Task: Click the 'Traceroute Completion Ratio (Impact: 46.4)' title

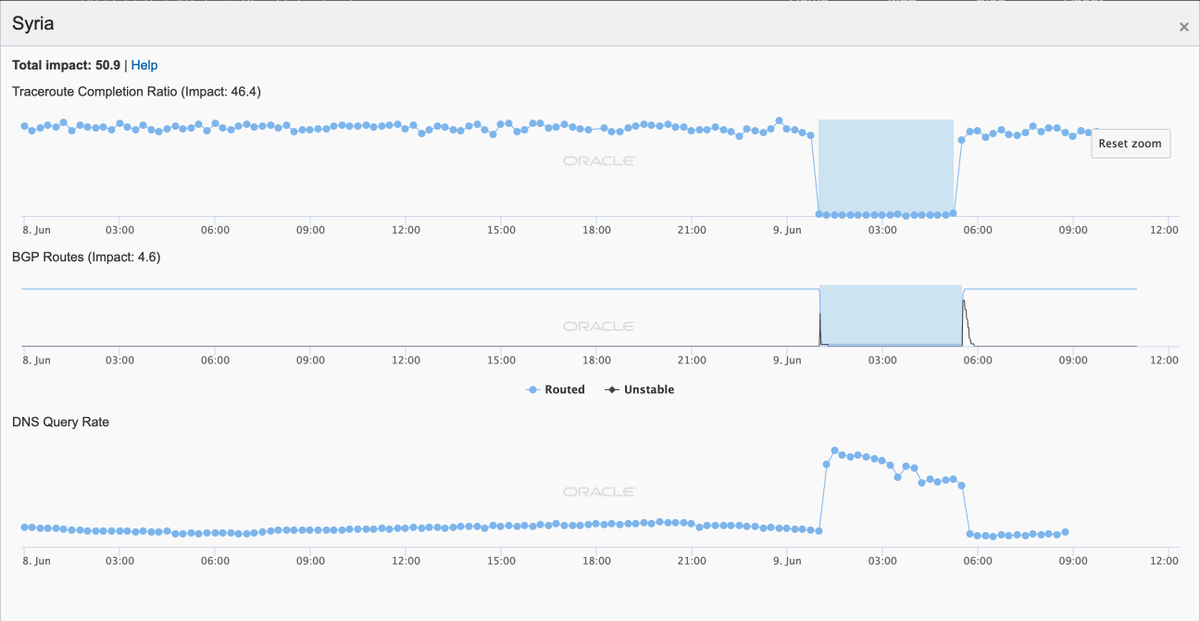Action: (x=136, y=91)
